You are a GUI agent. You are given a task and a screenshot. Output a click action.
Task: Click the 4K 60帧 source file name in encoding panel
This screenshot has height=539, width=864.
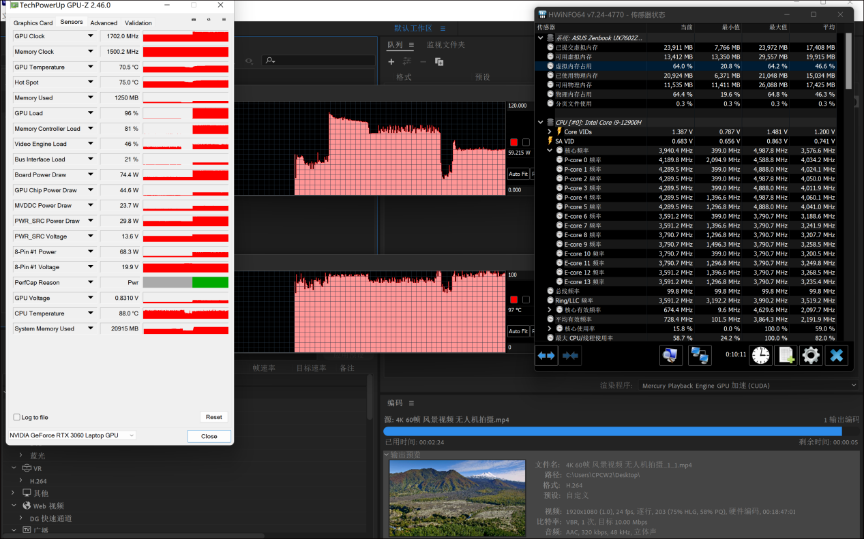[x=450, y=420]
